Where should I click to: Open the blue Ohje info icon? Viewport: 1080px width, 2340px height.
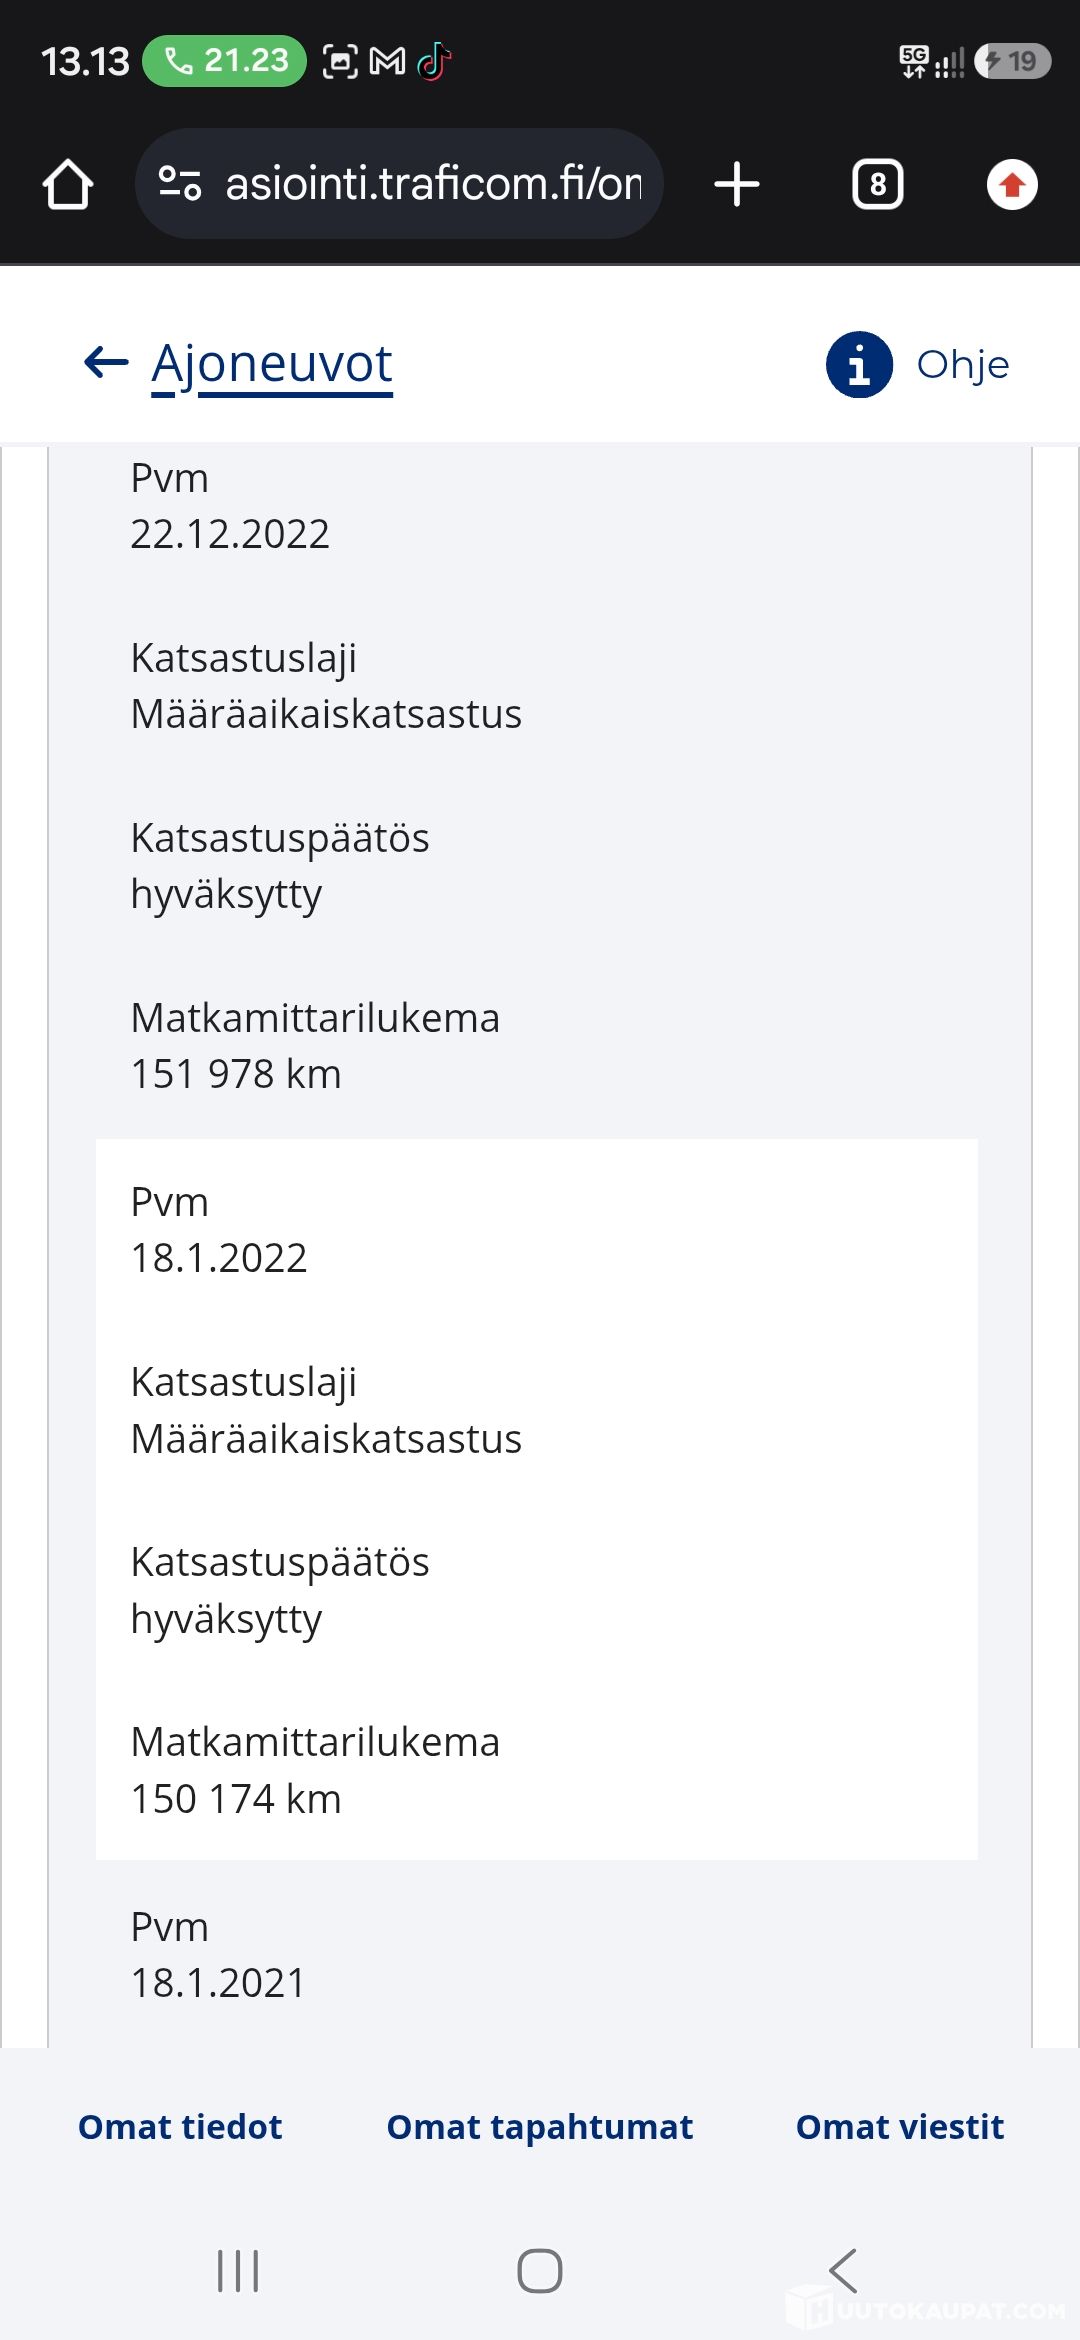859,364
